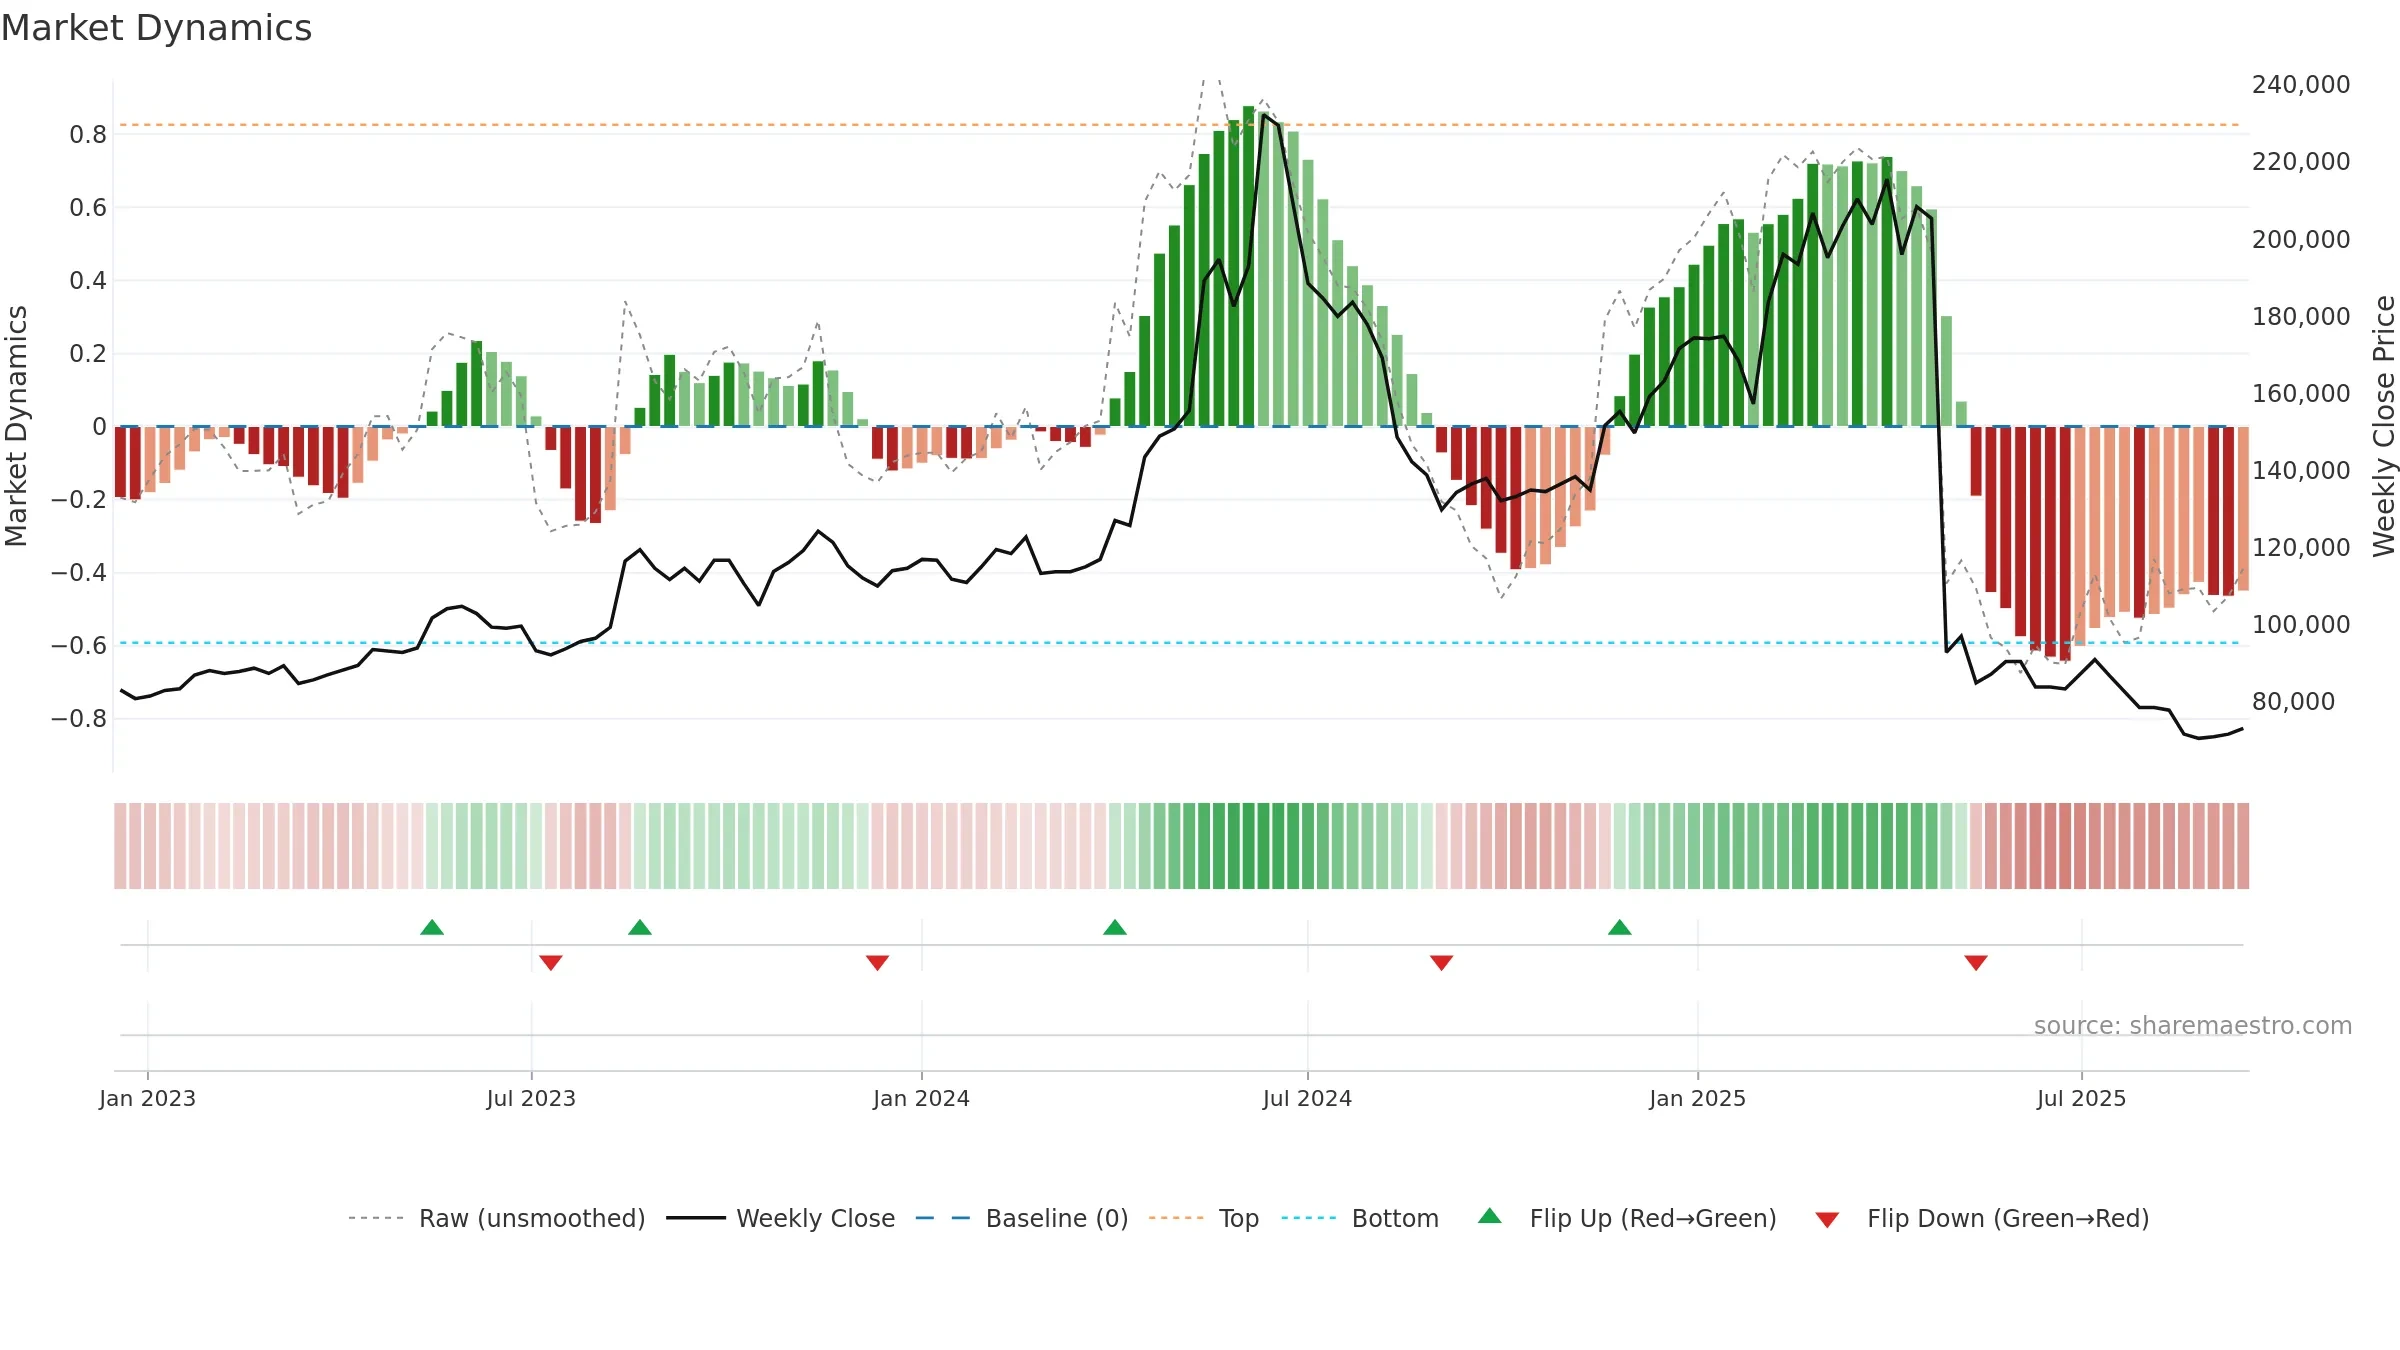2400x1350 pixels.
Task: Click the Jan 2023 axis label
Action: (147, 1098)
